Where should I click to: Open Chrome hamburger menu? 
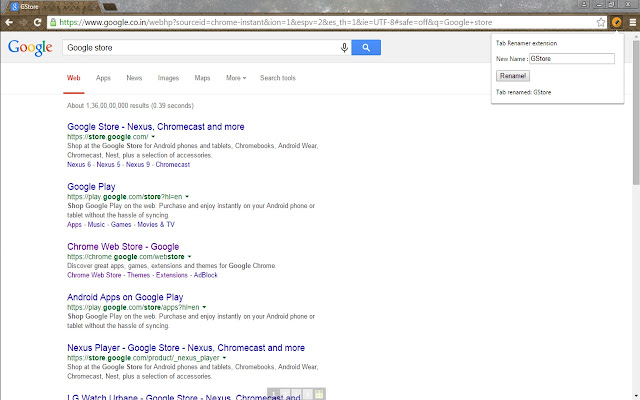point(632,22)
